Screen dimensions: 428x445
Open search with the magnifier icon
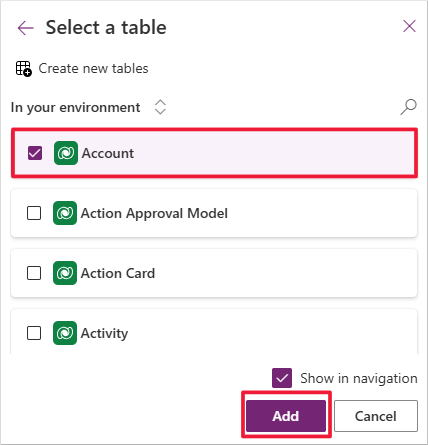pyautogui.click(x=408, y=107)
